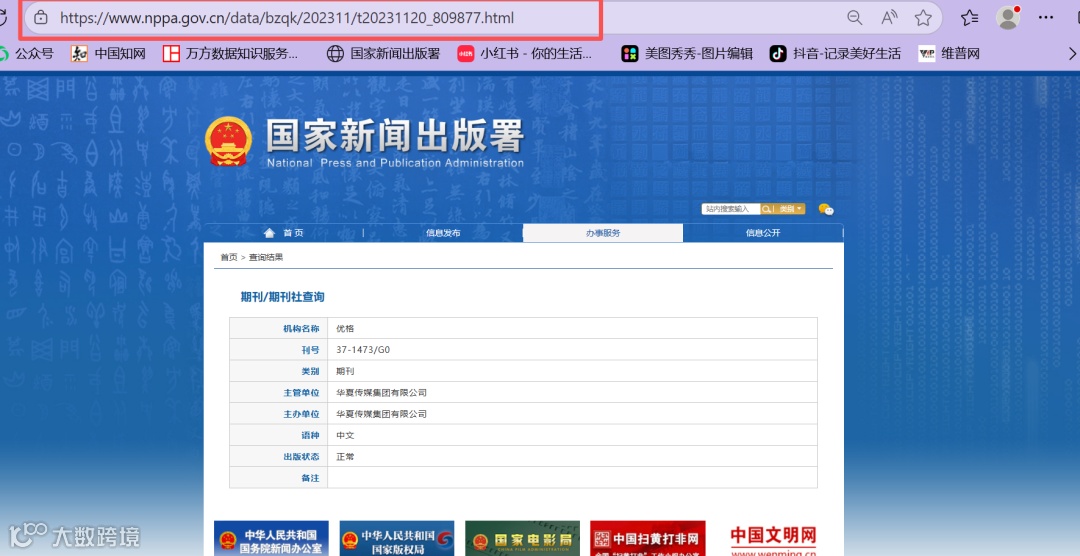Click 查询结果 in the breadcrumb

[266, 257]
